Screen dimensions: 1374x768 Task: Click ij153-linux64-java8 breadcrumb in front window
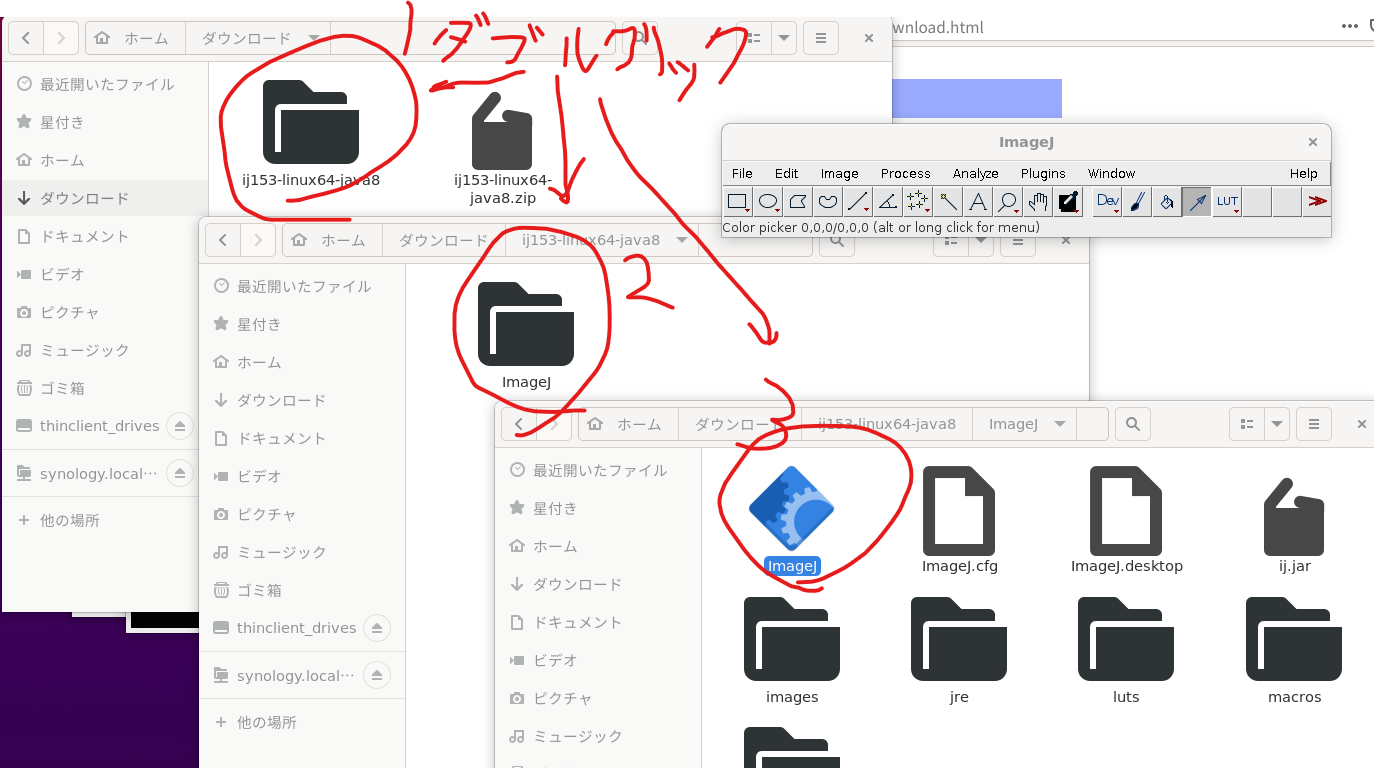887,424
